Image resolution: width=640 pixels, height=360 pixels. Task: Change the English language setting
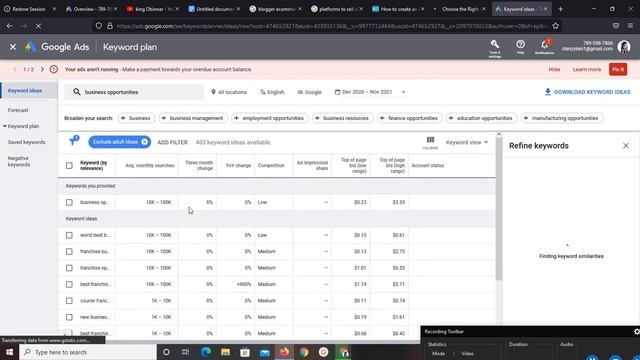pos(272,92)
